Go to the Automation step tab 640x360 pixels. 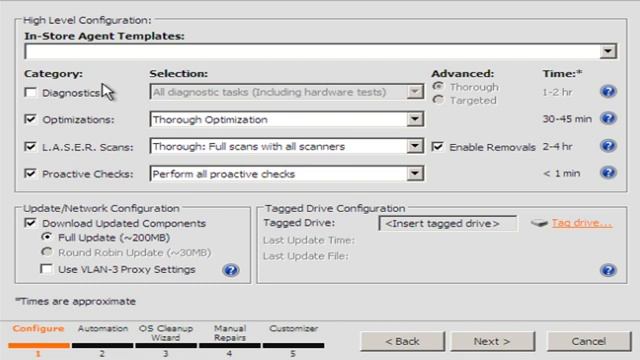coord(103,329)
